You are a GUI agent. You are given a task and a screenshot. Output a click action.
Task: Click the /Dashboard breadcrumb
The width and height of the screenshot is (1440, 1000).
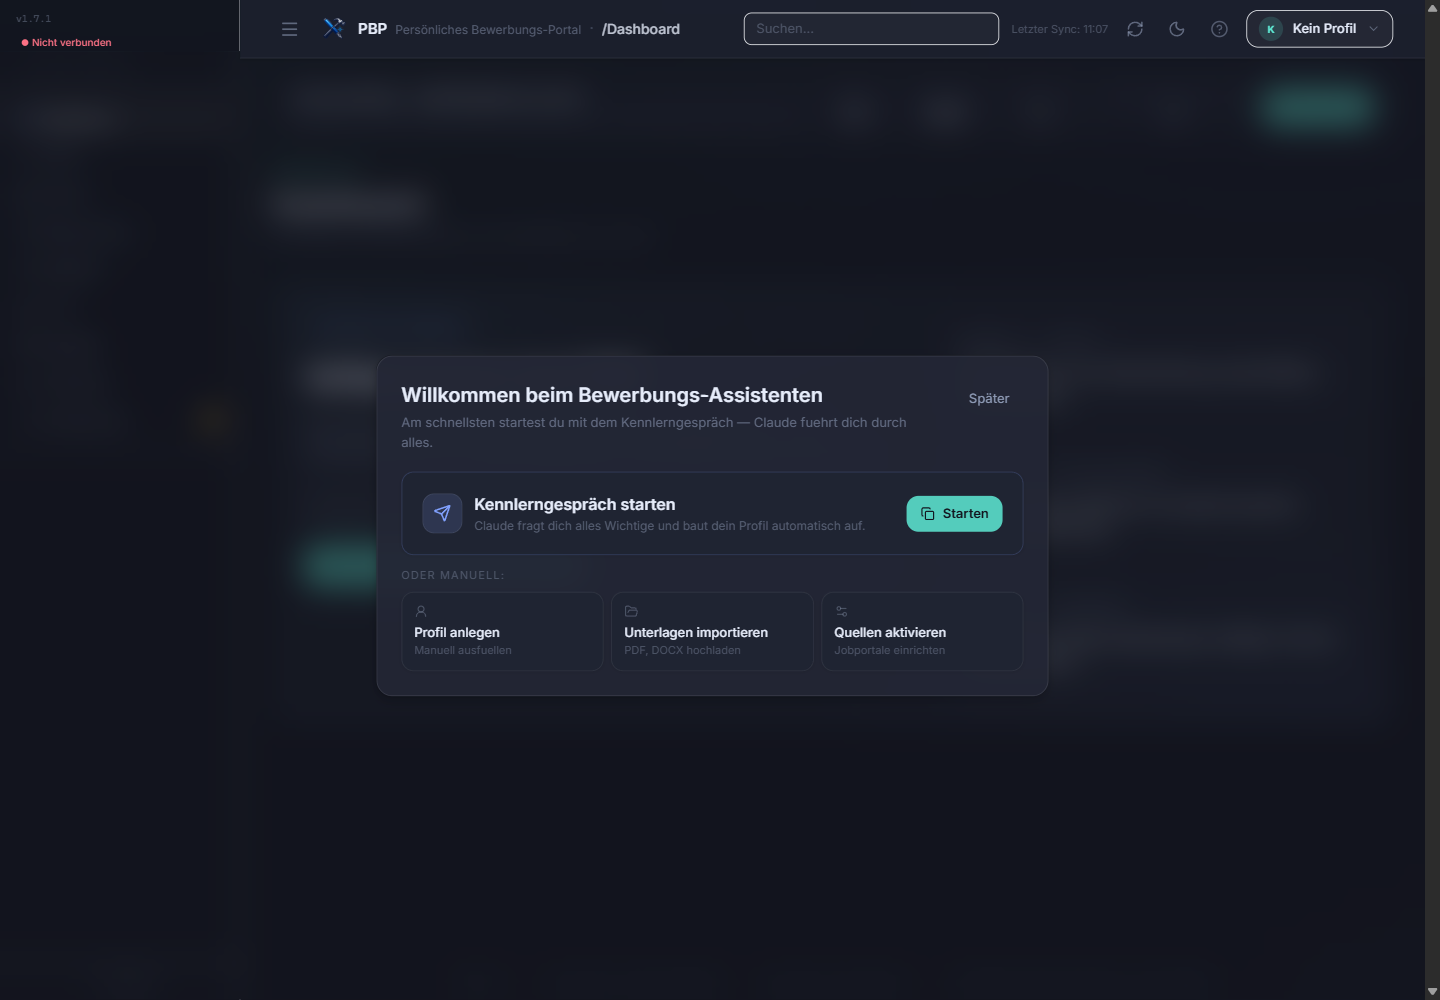[x=641, y=29]
